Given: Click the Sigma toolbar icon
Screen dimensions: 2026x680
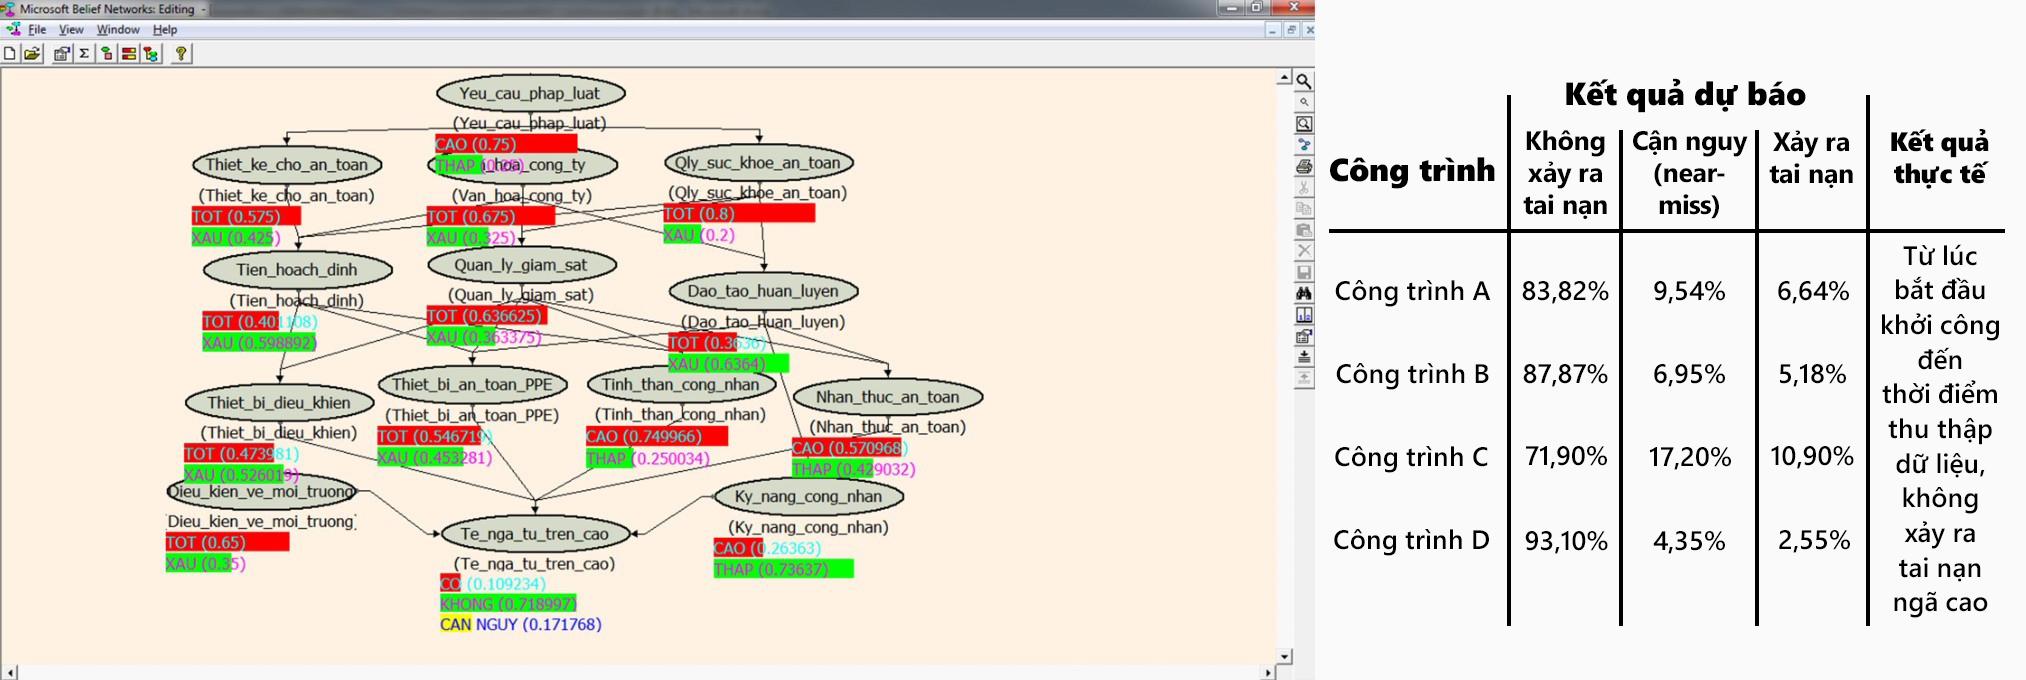Looking at the screenshot, I should coord(84,54).
